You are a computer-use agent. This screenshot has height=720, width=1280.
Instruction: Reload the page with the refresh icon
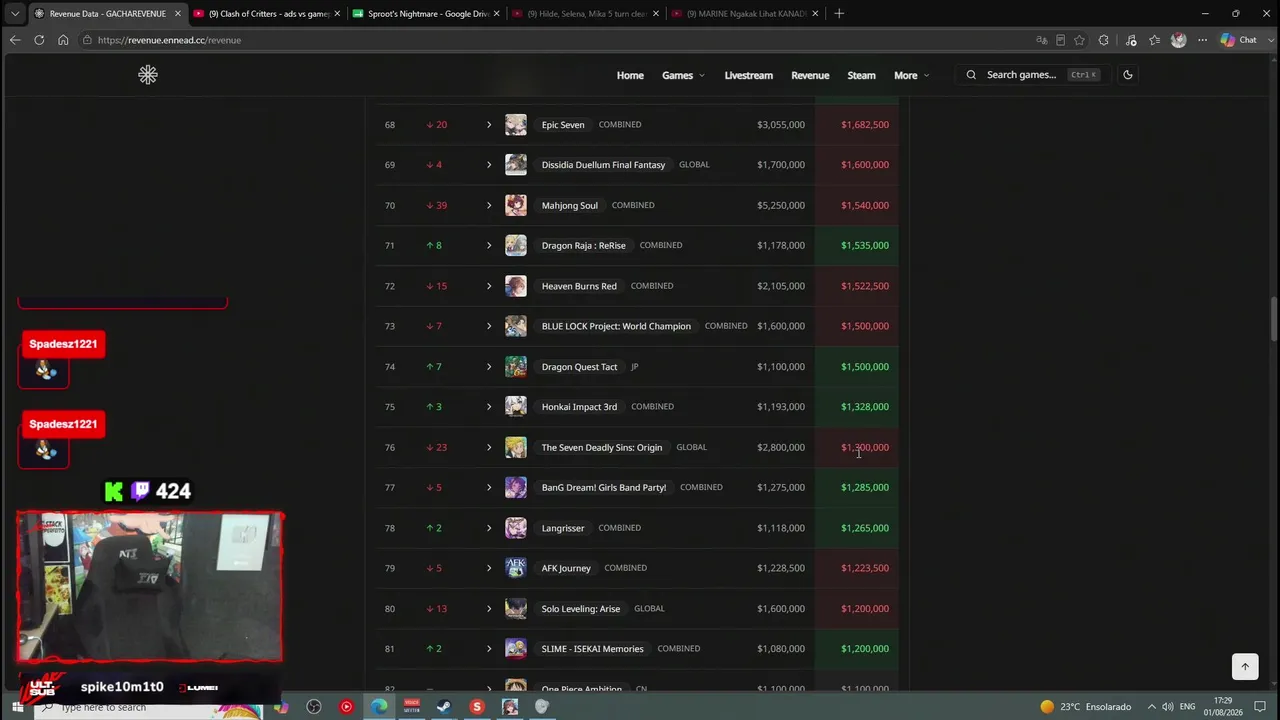tap(39, 40)
